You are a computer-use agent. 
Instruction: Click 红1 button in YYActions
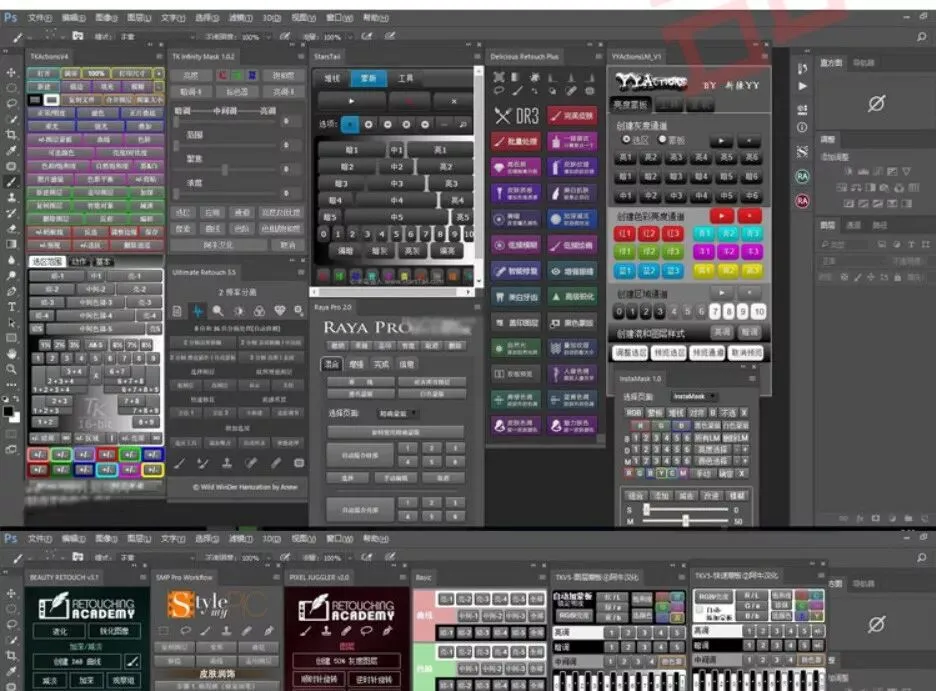pyautogui.click(x=624, y=233)
